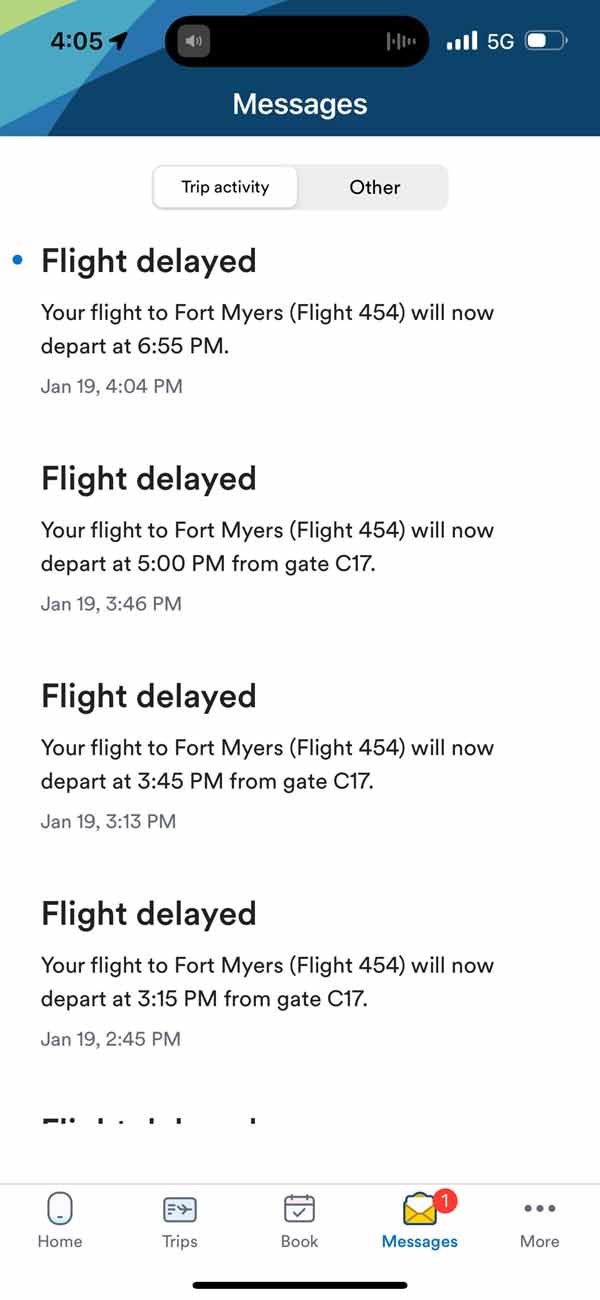Tap the Messages tab label
The height and width of the screenshot is (1300, 600).
coord(420,1242)
